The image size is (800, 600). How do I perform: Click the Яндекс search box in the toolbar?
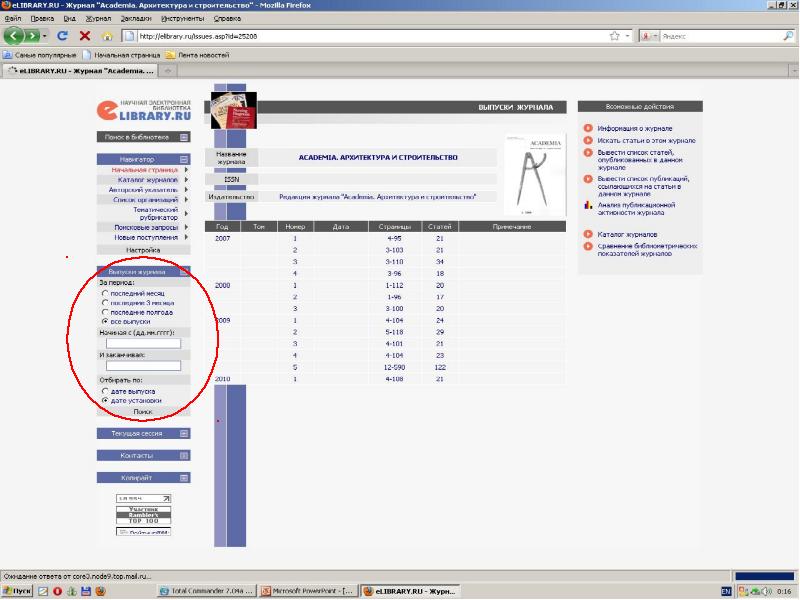pos(721,36)
